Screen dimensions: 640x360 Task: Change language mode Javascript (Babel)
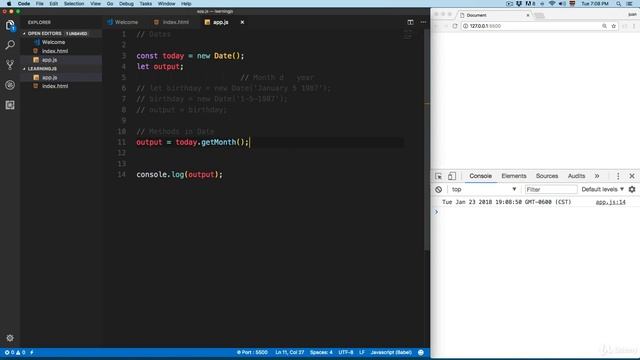coord(391,352)
